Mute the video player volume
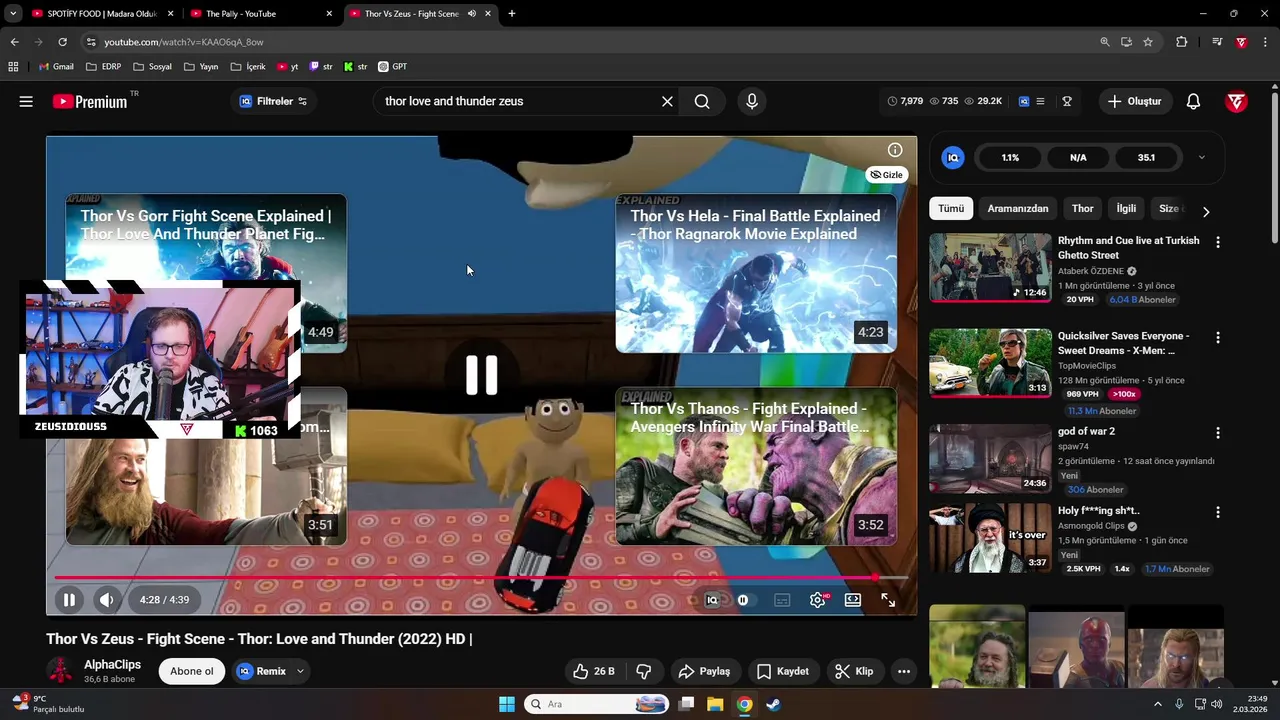The height and width of the screenshot is (720, 1280). tap(106, 600)
